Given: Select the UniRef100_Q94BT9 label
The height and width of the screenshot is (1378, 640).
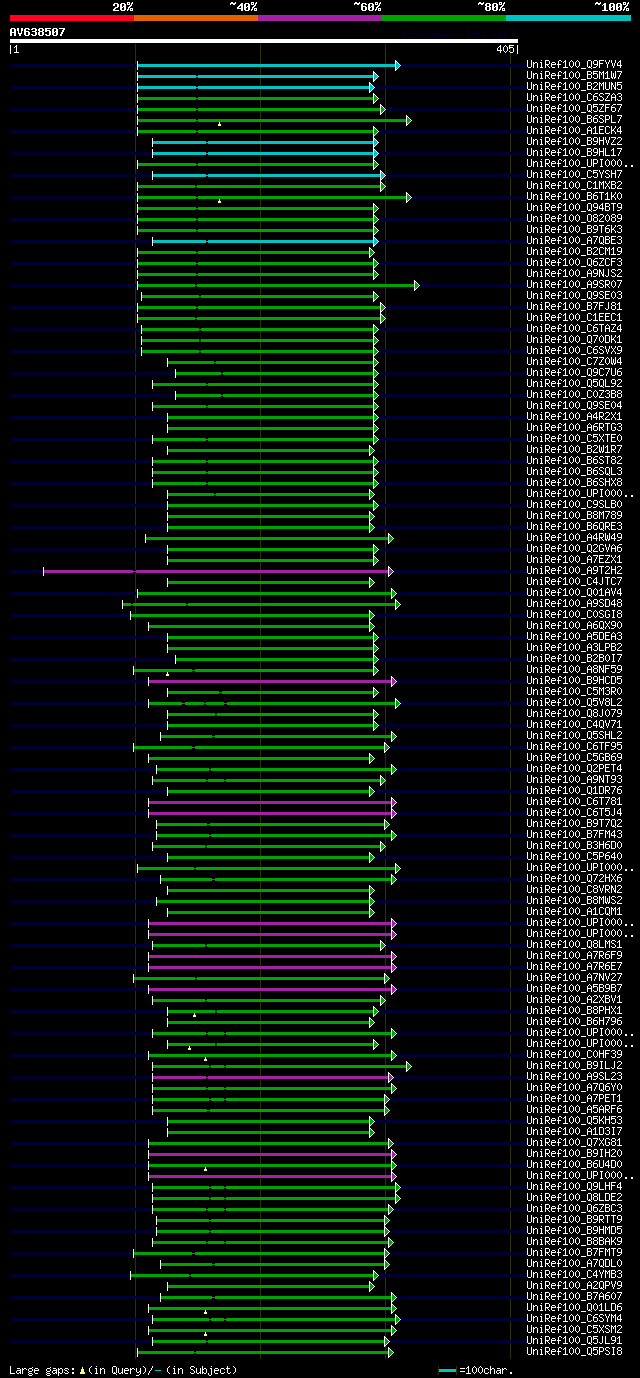Looking at the screenshot, I should (x=574, y=208).
